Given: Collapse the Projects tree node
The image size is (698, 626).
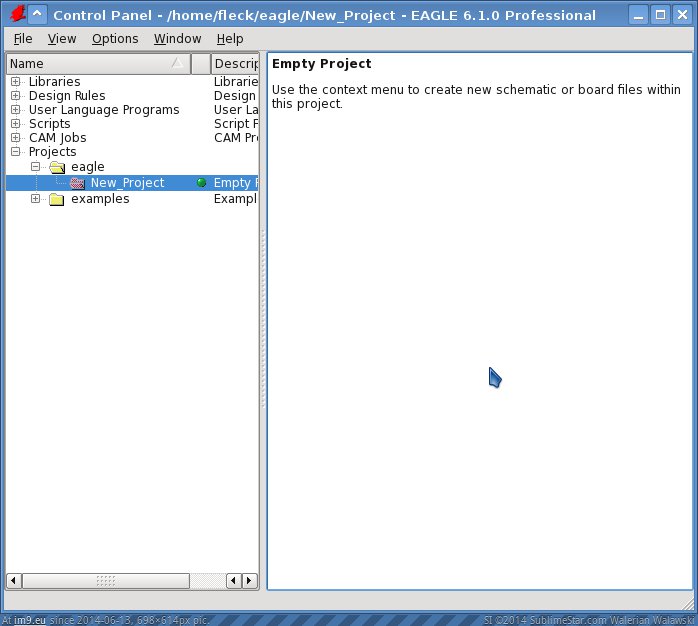Looking at the screenshot, I should tap(16, 152).
